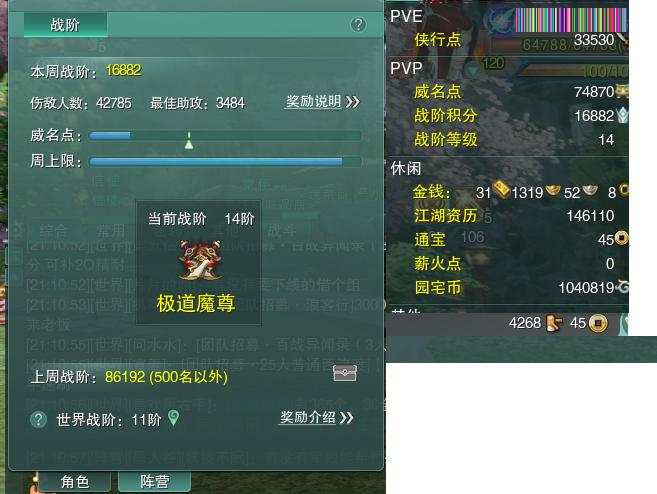Click the help question mark in the 战阶 header
Image resolution: width=657 pixels, height=494 pixels.
tap(358, 25)
